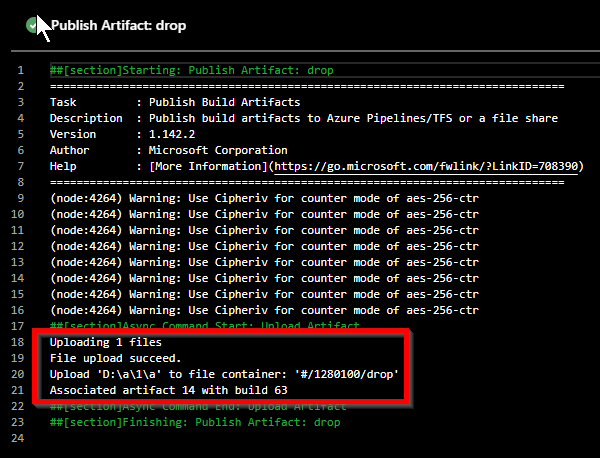This screenshot has height=458, width=600.
Task: Click the 'Task : Publish Build Artifacts' line
Action: pos(175,102)
